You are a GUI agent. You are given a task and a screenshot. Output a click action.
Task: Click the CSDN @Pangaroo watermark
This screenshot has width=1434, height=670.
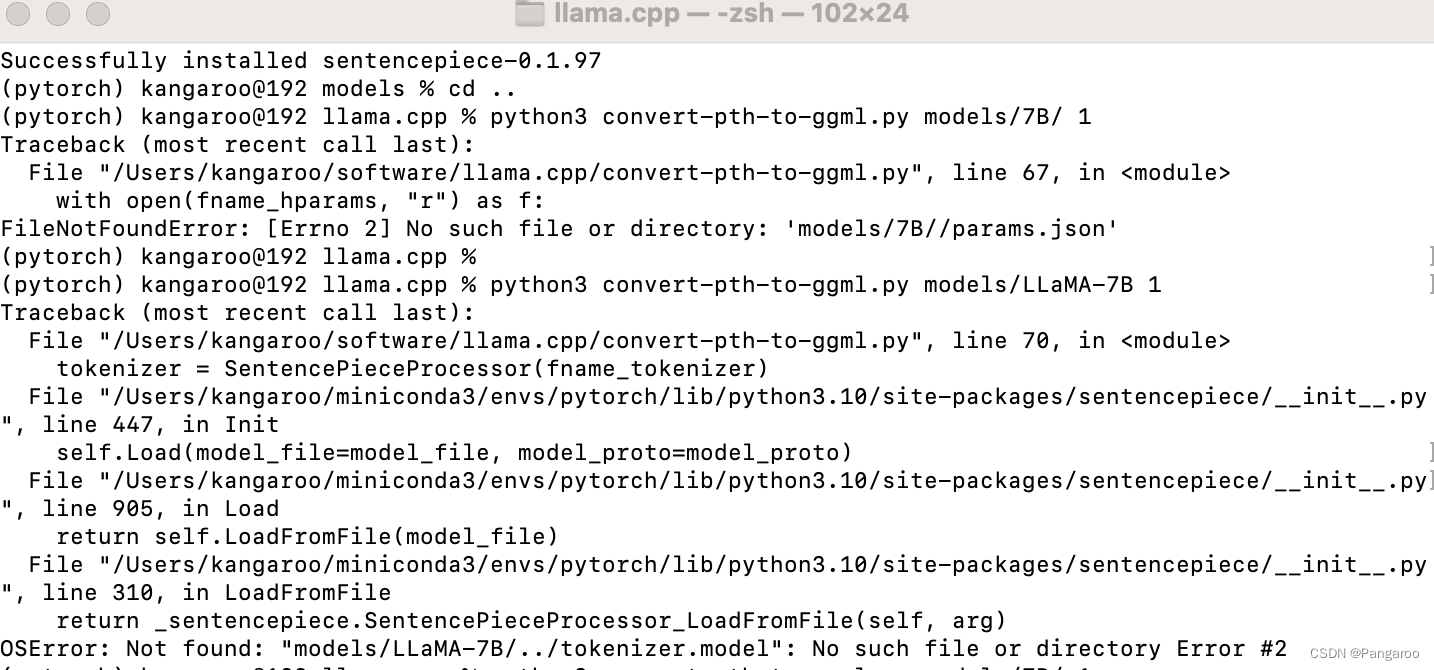click(1364, 653)
